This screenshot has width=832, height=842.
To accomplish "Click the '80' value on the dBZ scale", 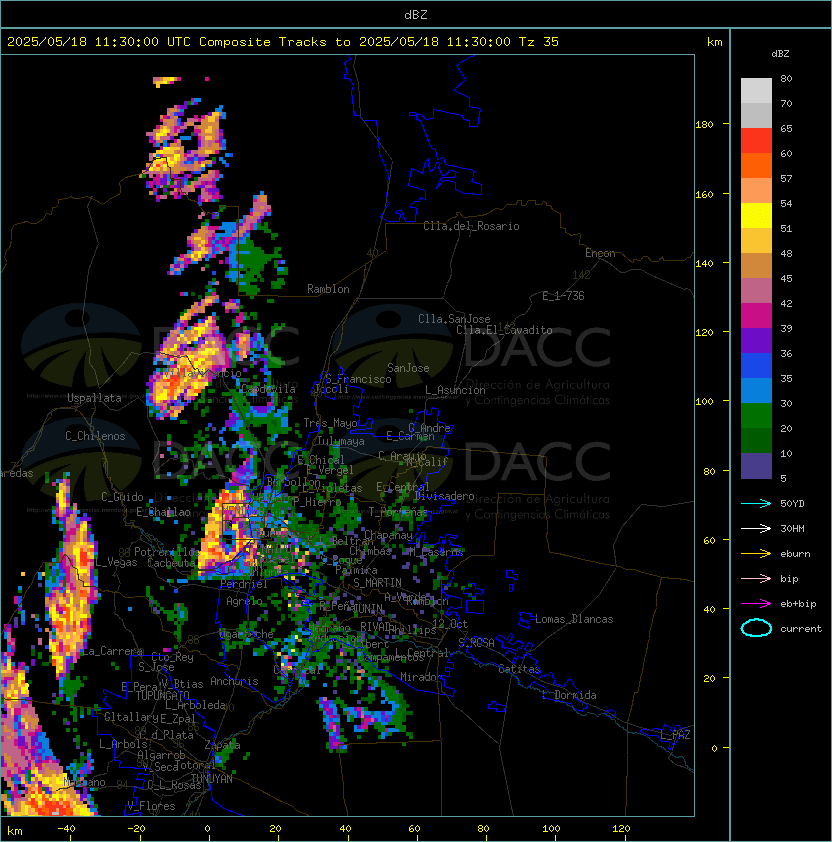I will tap(786, 78).
